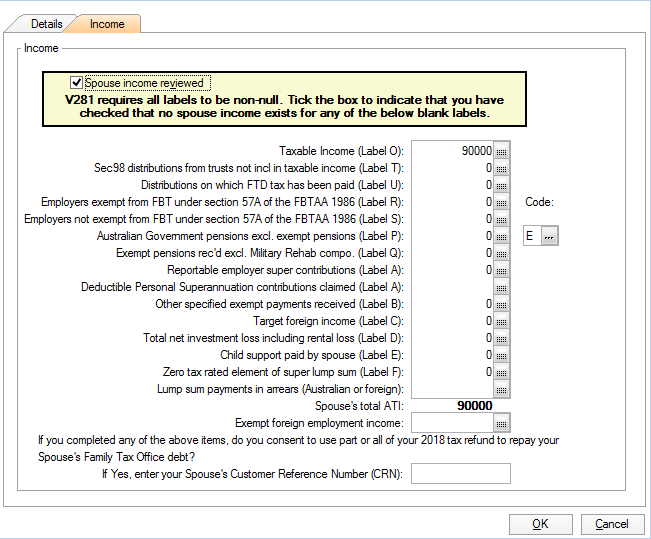Open calculator icon for Child support paid by spouse
651x539 pixels.
click(x=502, y=355)
